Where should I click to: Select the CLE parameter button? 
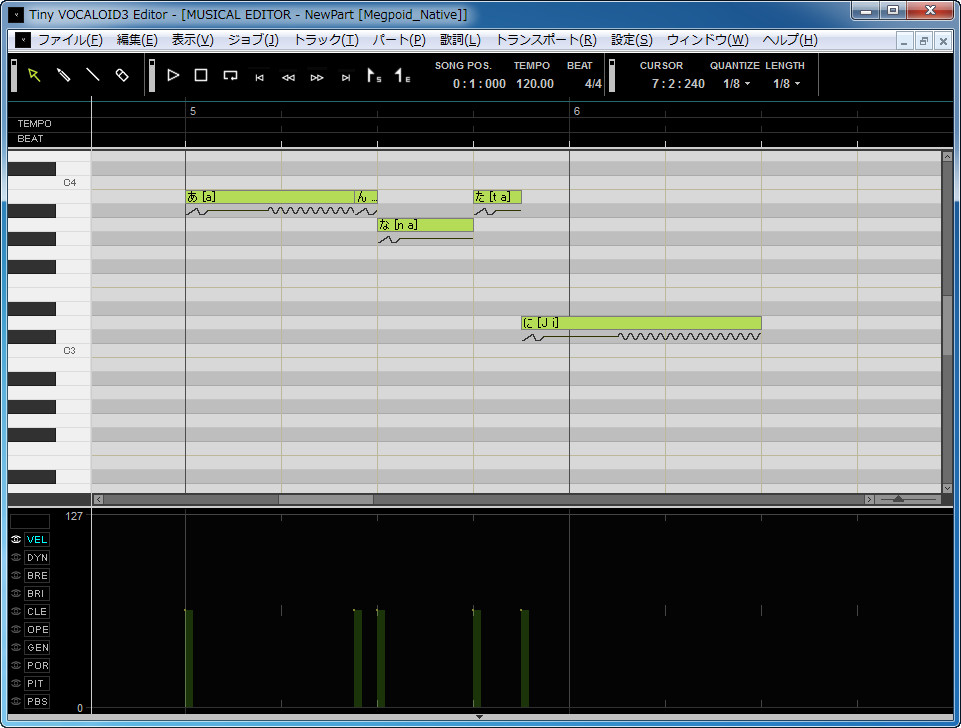37,612
